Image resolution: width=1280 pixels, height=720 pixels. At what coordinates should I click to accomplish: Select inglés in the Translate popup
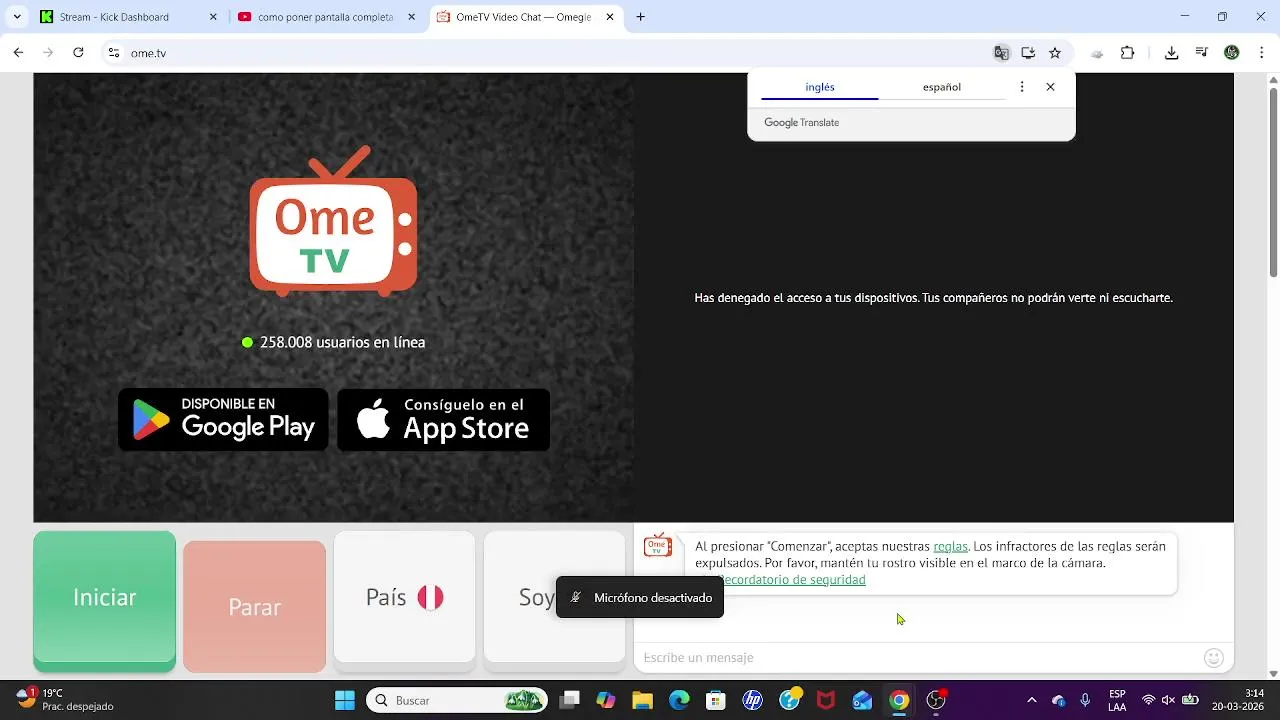coord(820,87)
